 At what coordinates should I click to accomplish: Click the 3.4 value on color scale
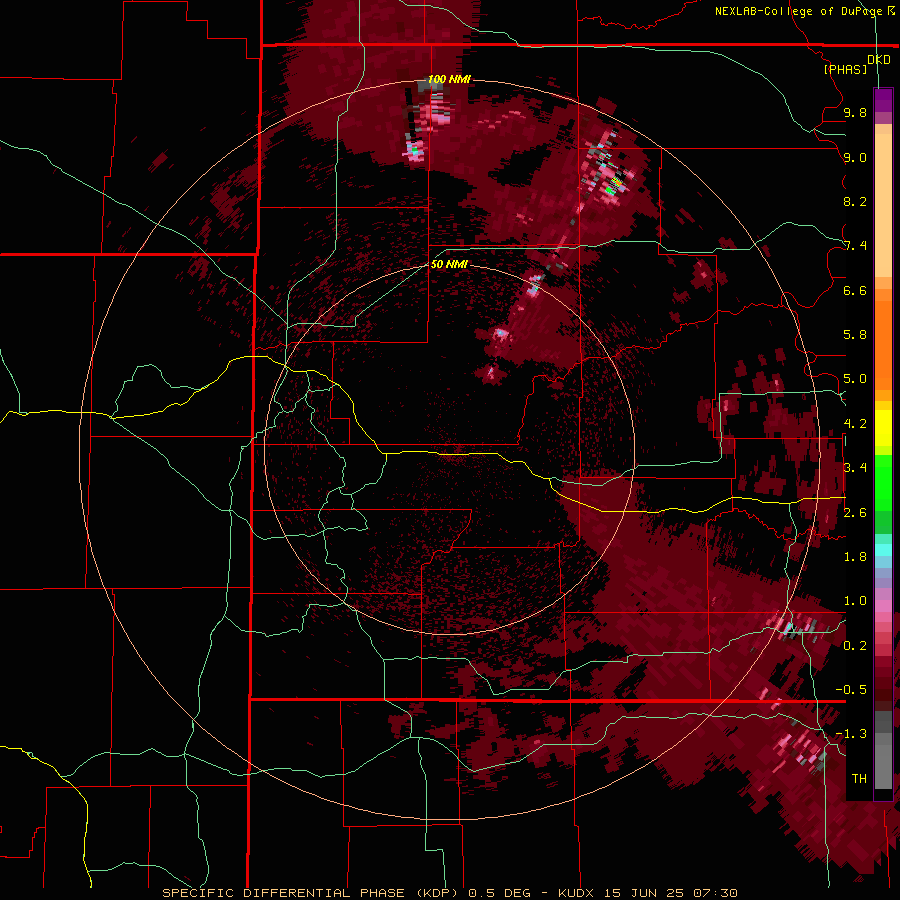[x=855, y=468]
